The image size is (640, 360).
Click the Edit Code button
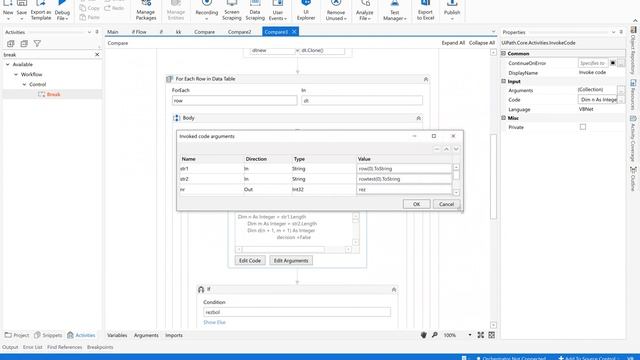point(250,260)
